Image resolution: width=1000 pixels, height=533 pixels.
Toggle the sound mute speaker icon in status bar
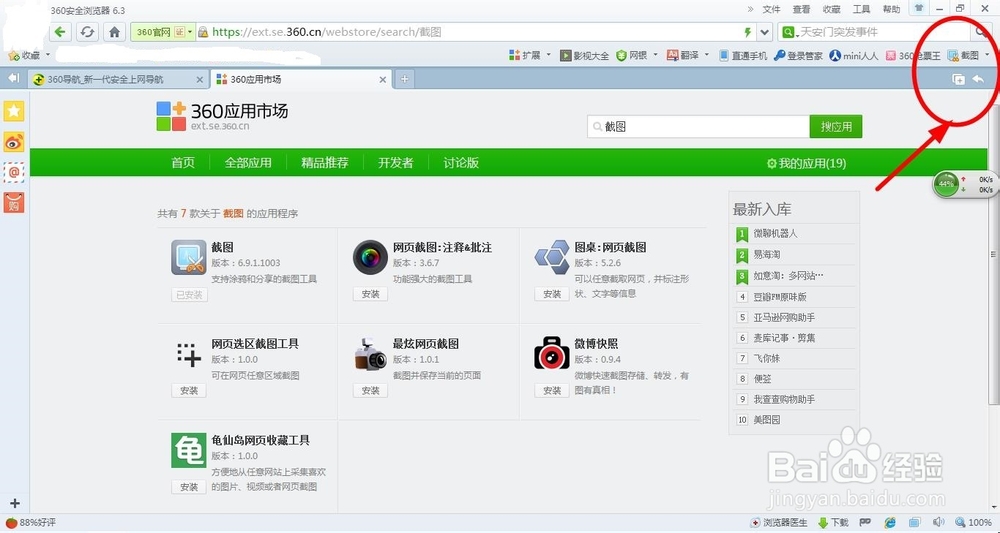(x=938, y=523)
